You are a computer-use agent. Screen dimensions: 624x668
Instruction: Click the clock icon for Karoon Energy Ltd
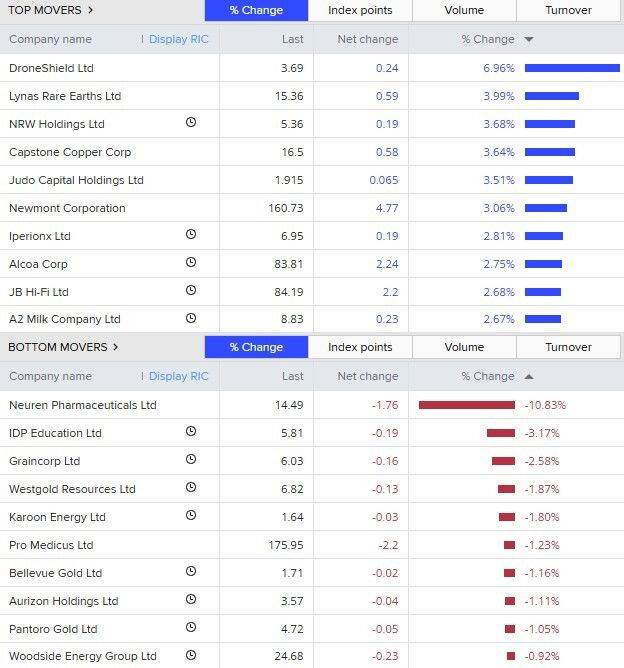[191, 516]
